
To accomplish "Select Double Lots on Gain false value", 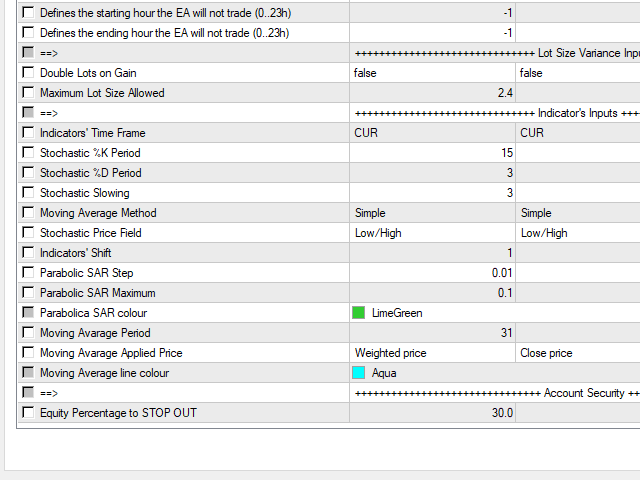I will (x=432, y=73).
